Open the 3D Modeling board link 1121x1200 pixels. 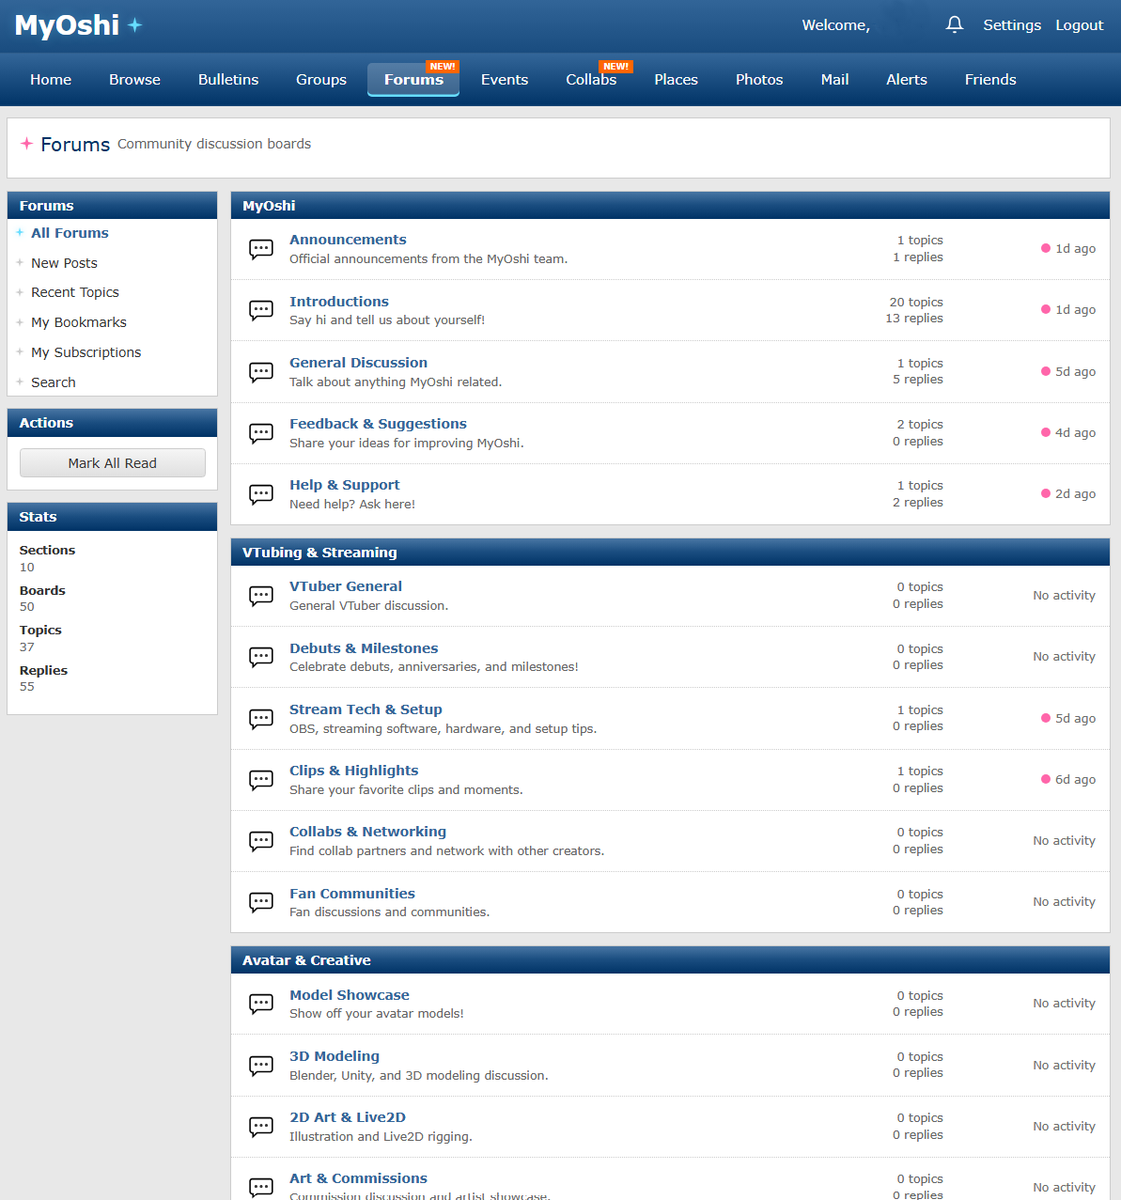334,1057
